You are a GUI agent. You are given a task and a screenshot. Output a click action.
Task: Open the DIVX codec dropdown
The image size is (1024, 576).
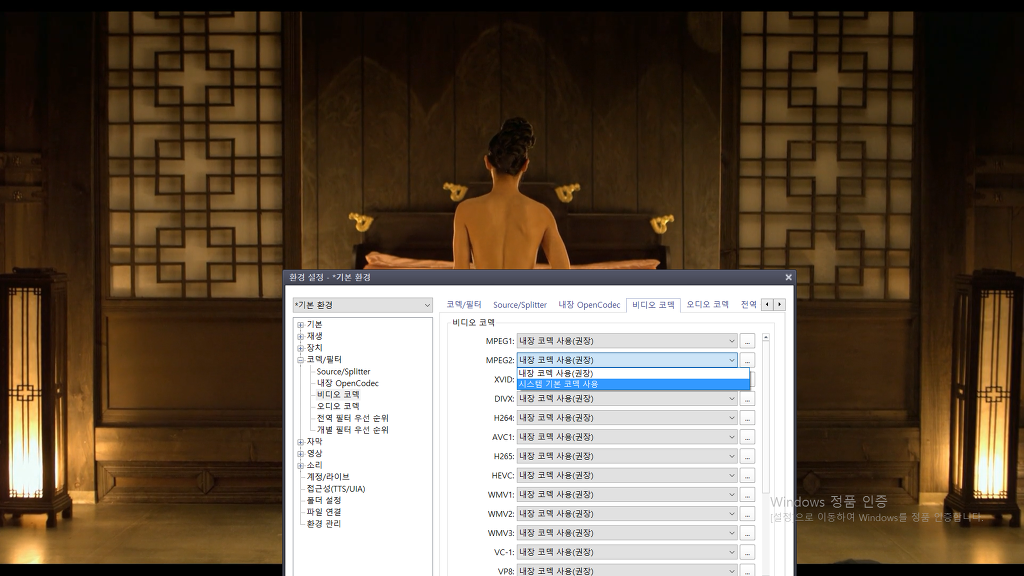tap(627, 398)
